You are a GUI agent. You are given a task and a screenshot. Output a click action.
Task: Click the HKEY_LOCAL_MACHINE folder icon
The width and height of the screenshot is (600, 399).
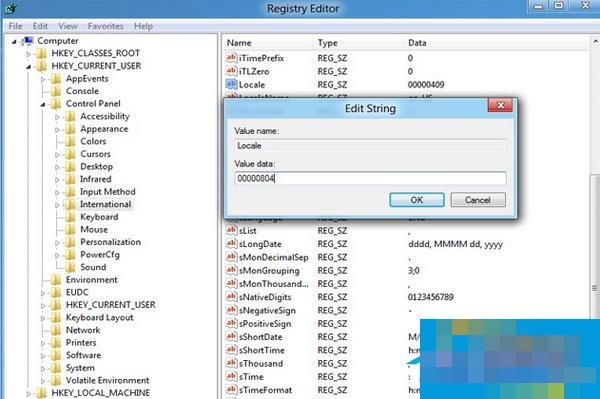[41, 393]
